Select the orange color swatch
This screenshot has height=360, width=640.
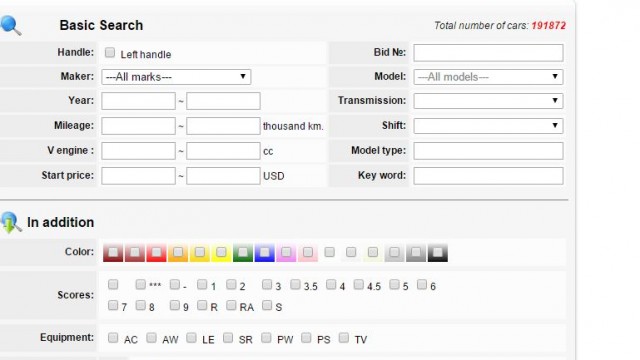click(178, 252)
